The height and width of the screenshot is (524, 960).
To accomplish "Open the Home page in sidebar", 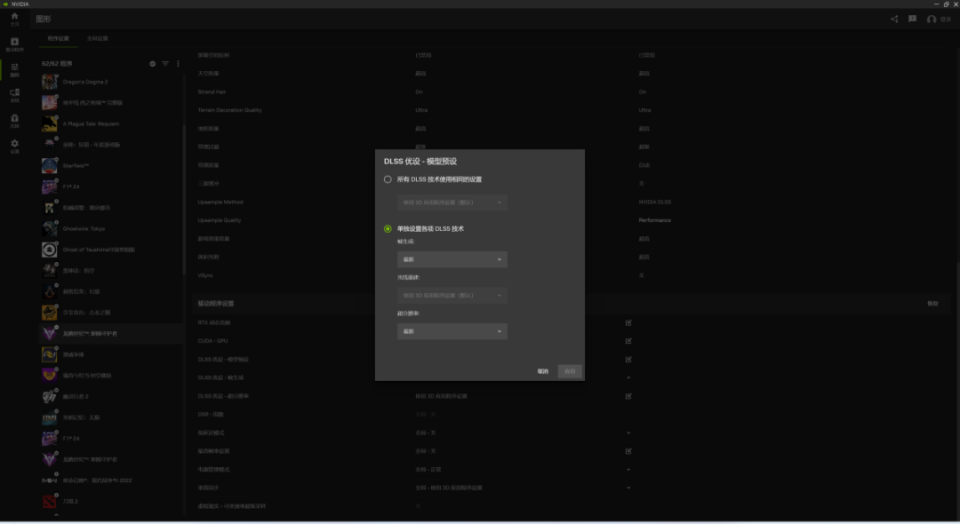I will 15,19.
